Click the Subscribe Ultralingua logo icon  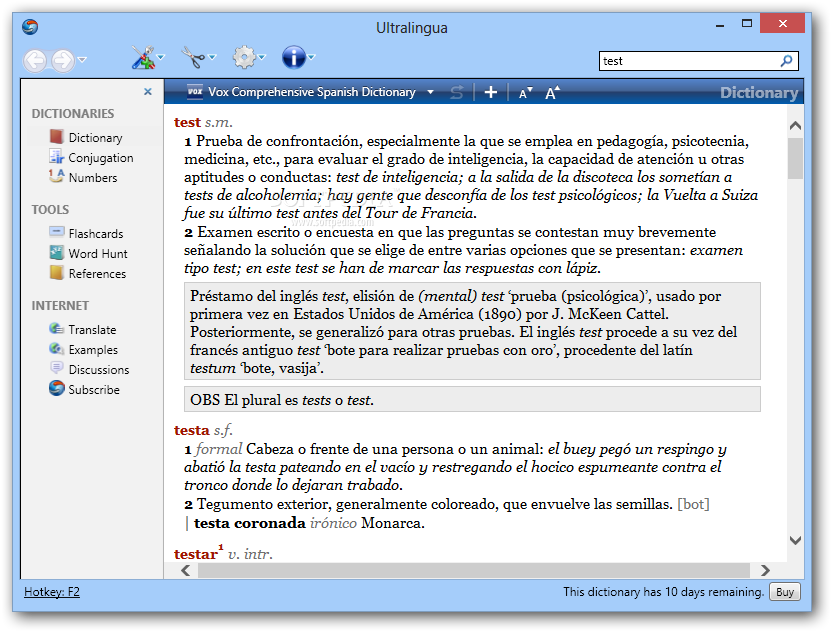[x=56, y=388]
